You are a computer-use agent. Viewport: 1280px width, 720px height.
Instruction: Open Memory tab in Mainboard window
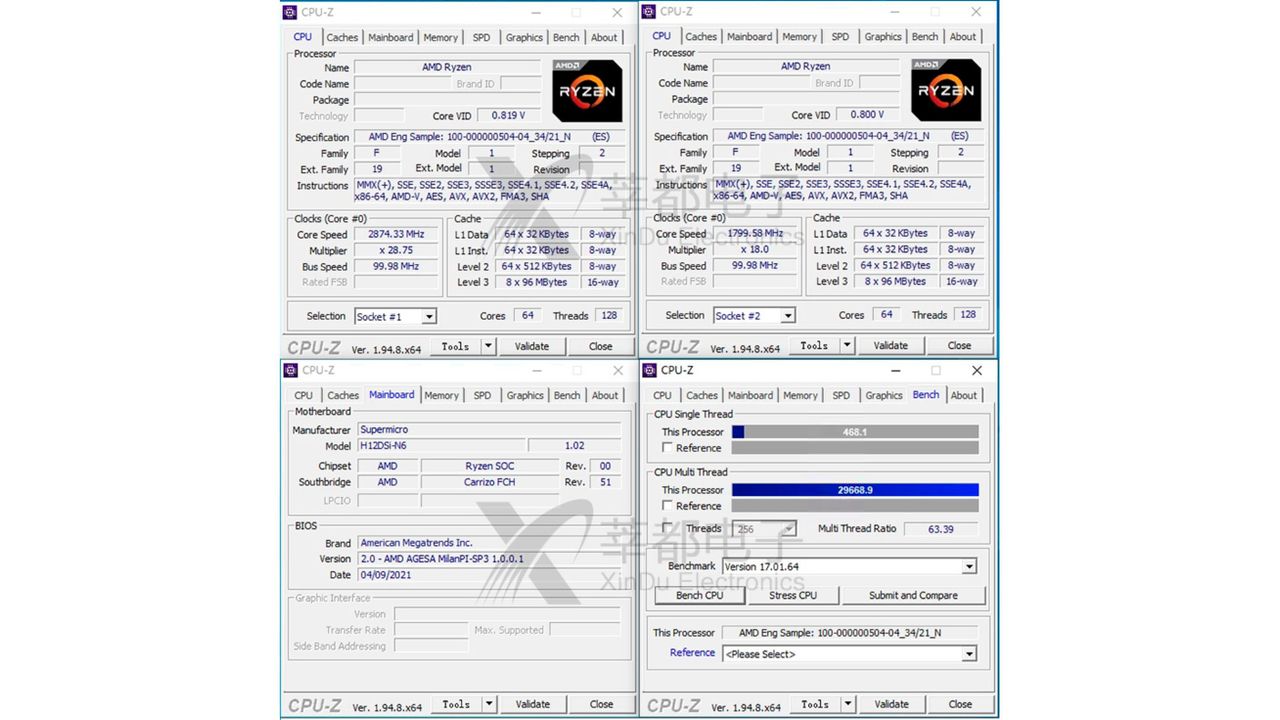[441, 395]
